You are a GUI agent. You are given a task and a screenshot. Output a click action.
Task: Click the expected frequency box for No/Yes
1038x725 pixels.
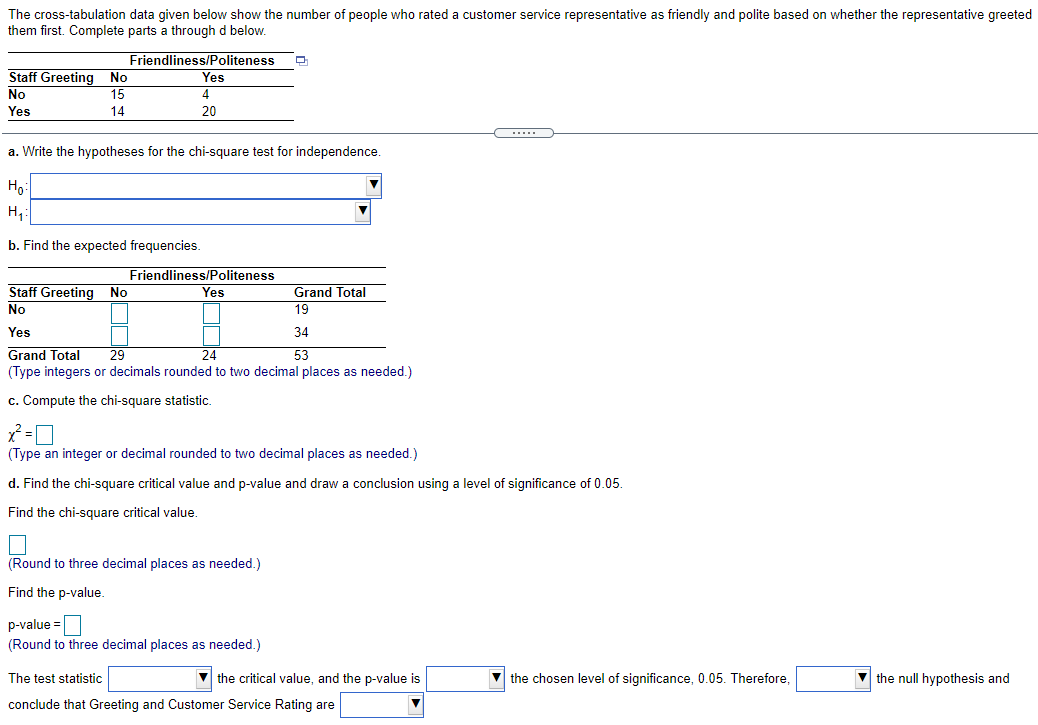coord(210,313)
